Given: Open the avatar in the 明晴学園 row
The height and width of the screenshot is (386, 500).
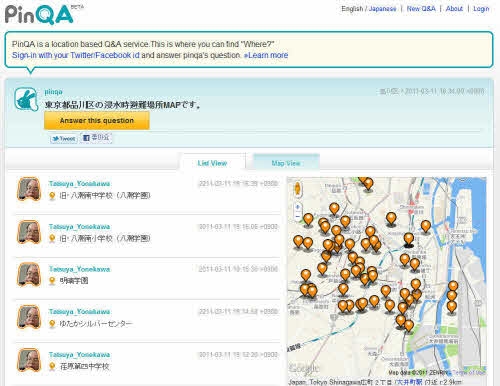Looking at the screenshot, I should tap(29, 274).
